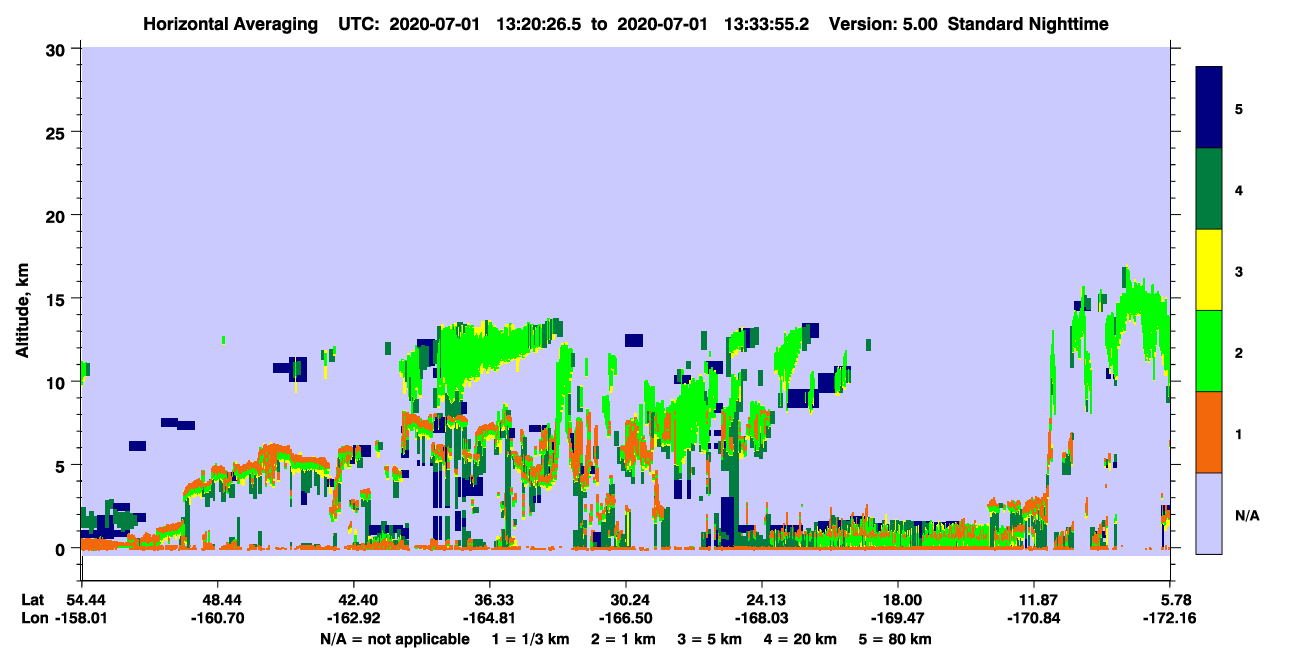Click the dark green colorbar segment labeled 4
Image resolution: width=1300 pixels, height=667 pixels.
click(x=1209, y=189)
